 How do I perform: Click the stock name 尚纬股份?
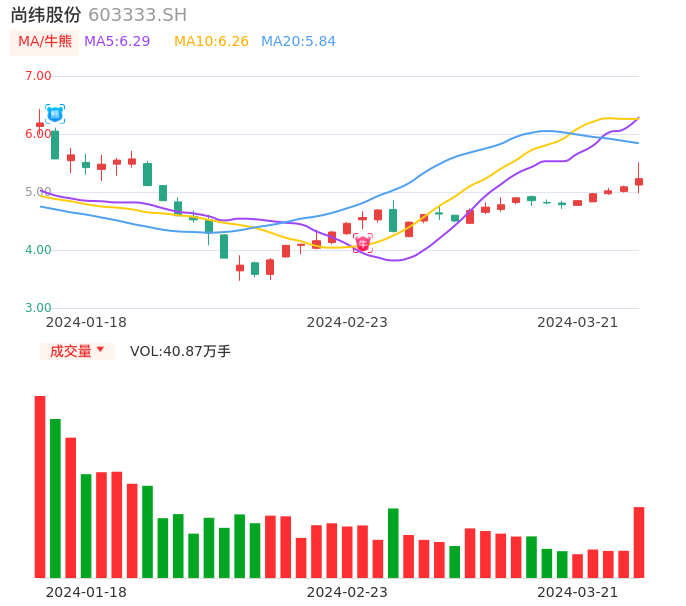[46, 15]
